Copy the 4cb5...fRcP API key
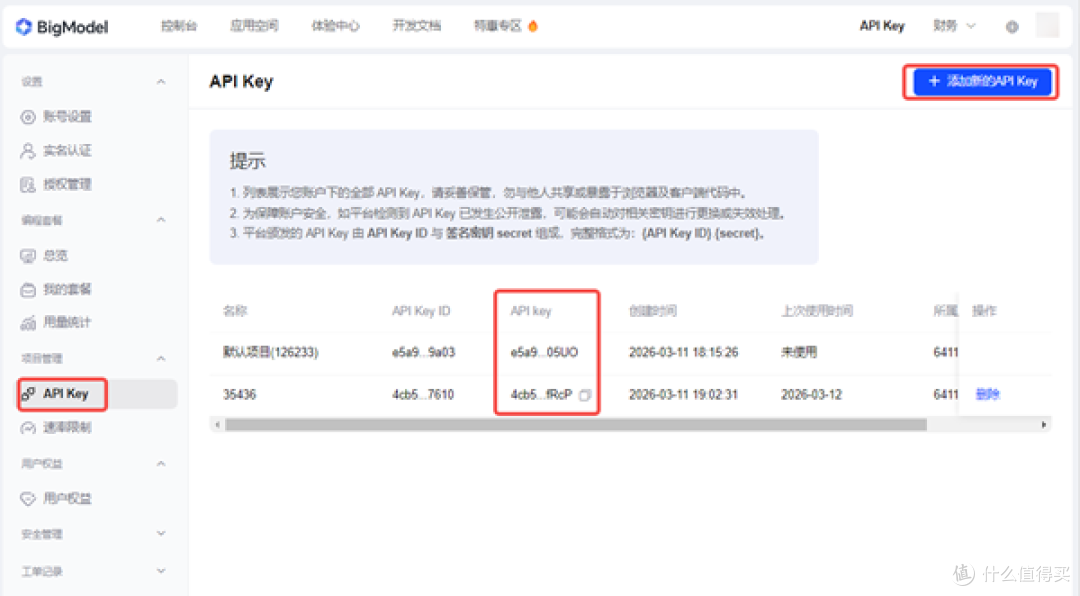The image size is (1080, 596). [585, 395]
